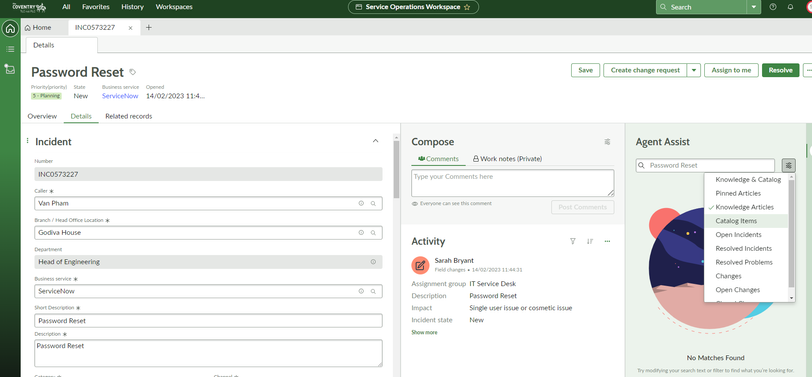The image size is (812, 377).
Task: Open the list view sidebar icon
Action: pos(10,49)
